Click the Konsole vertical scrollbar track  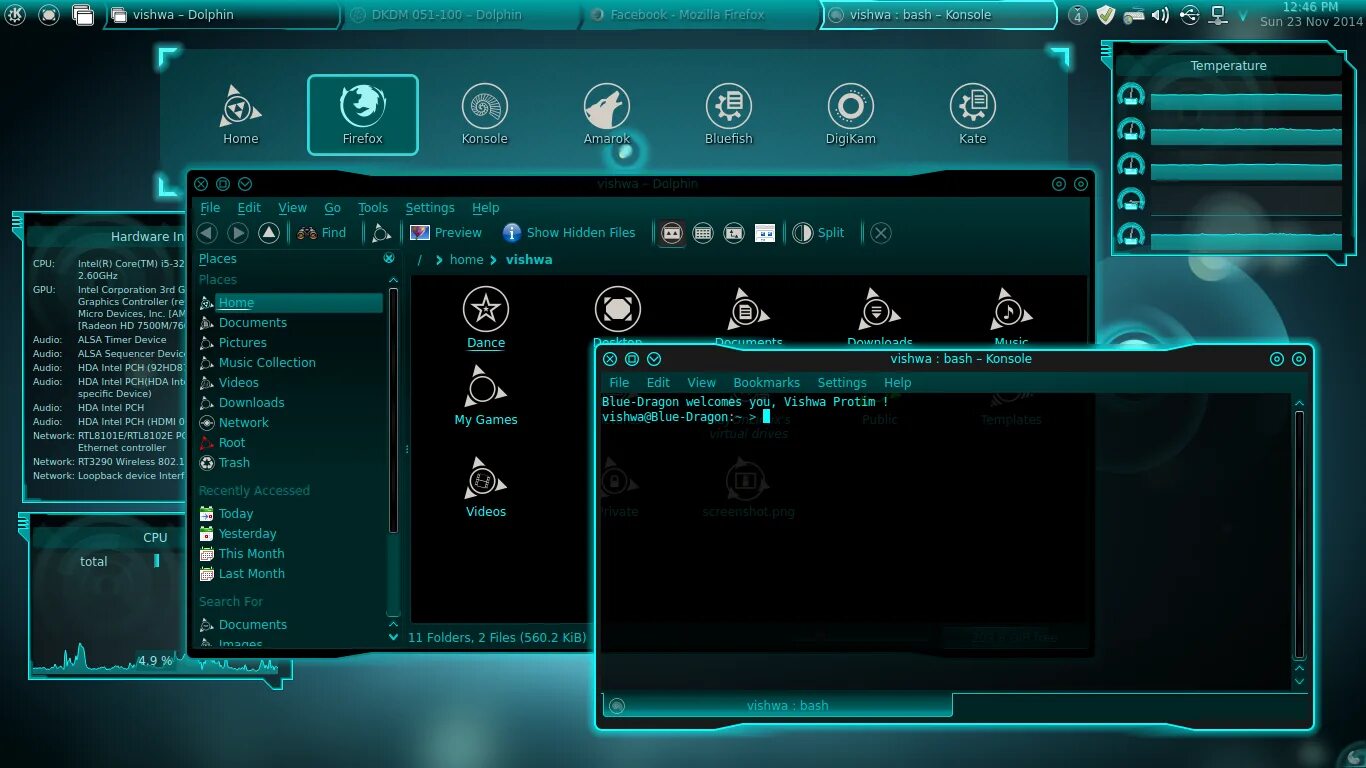(x=1300, y=535)
